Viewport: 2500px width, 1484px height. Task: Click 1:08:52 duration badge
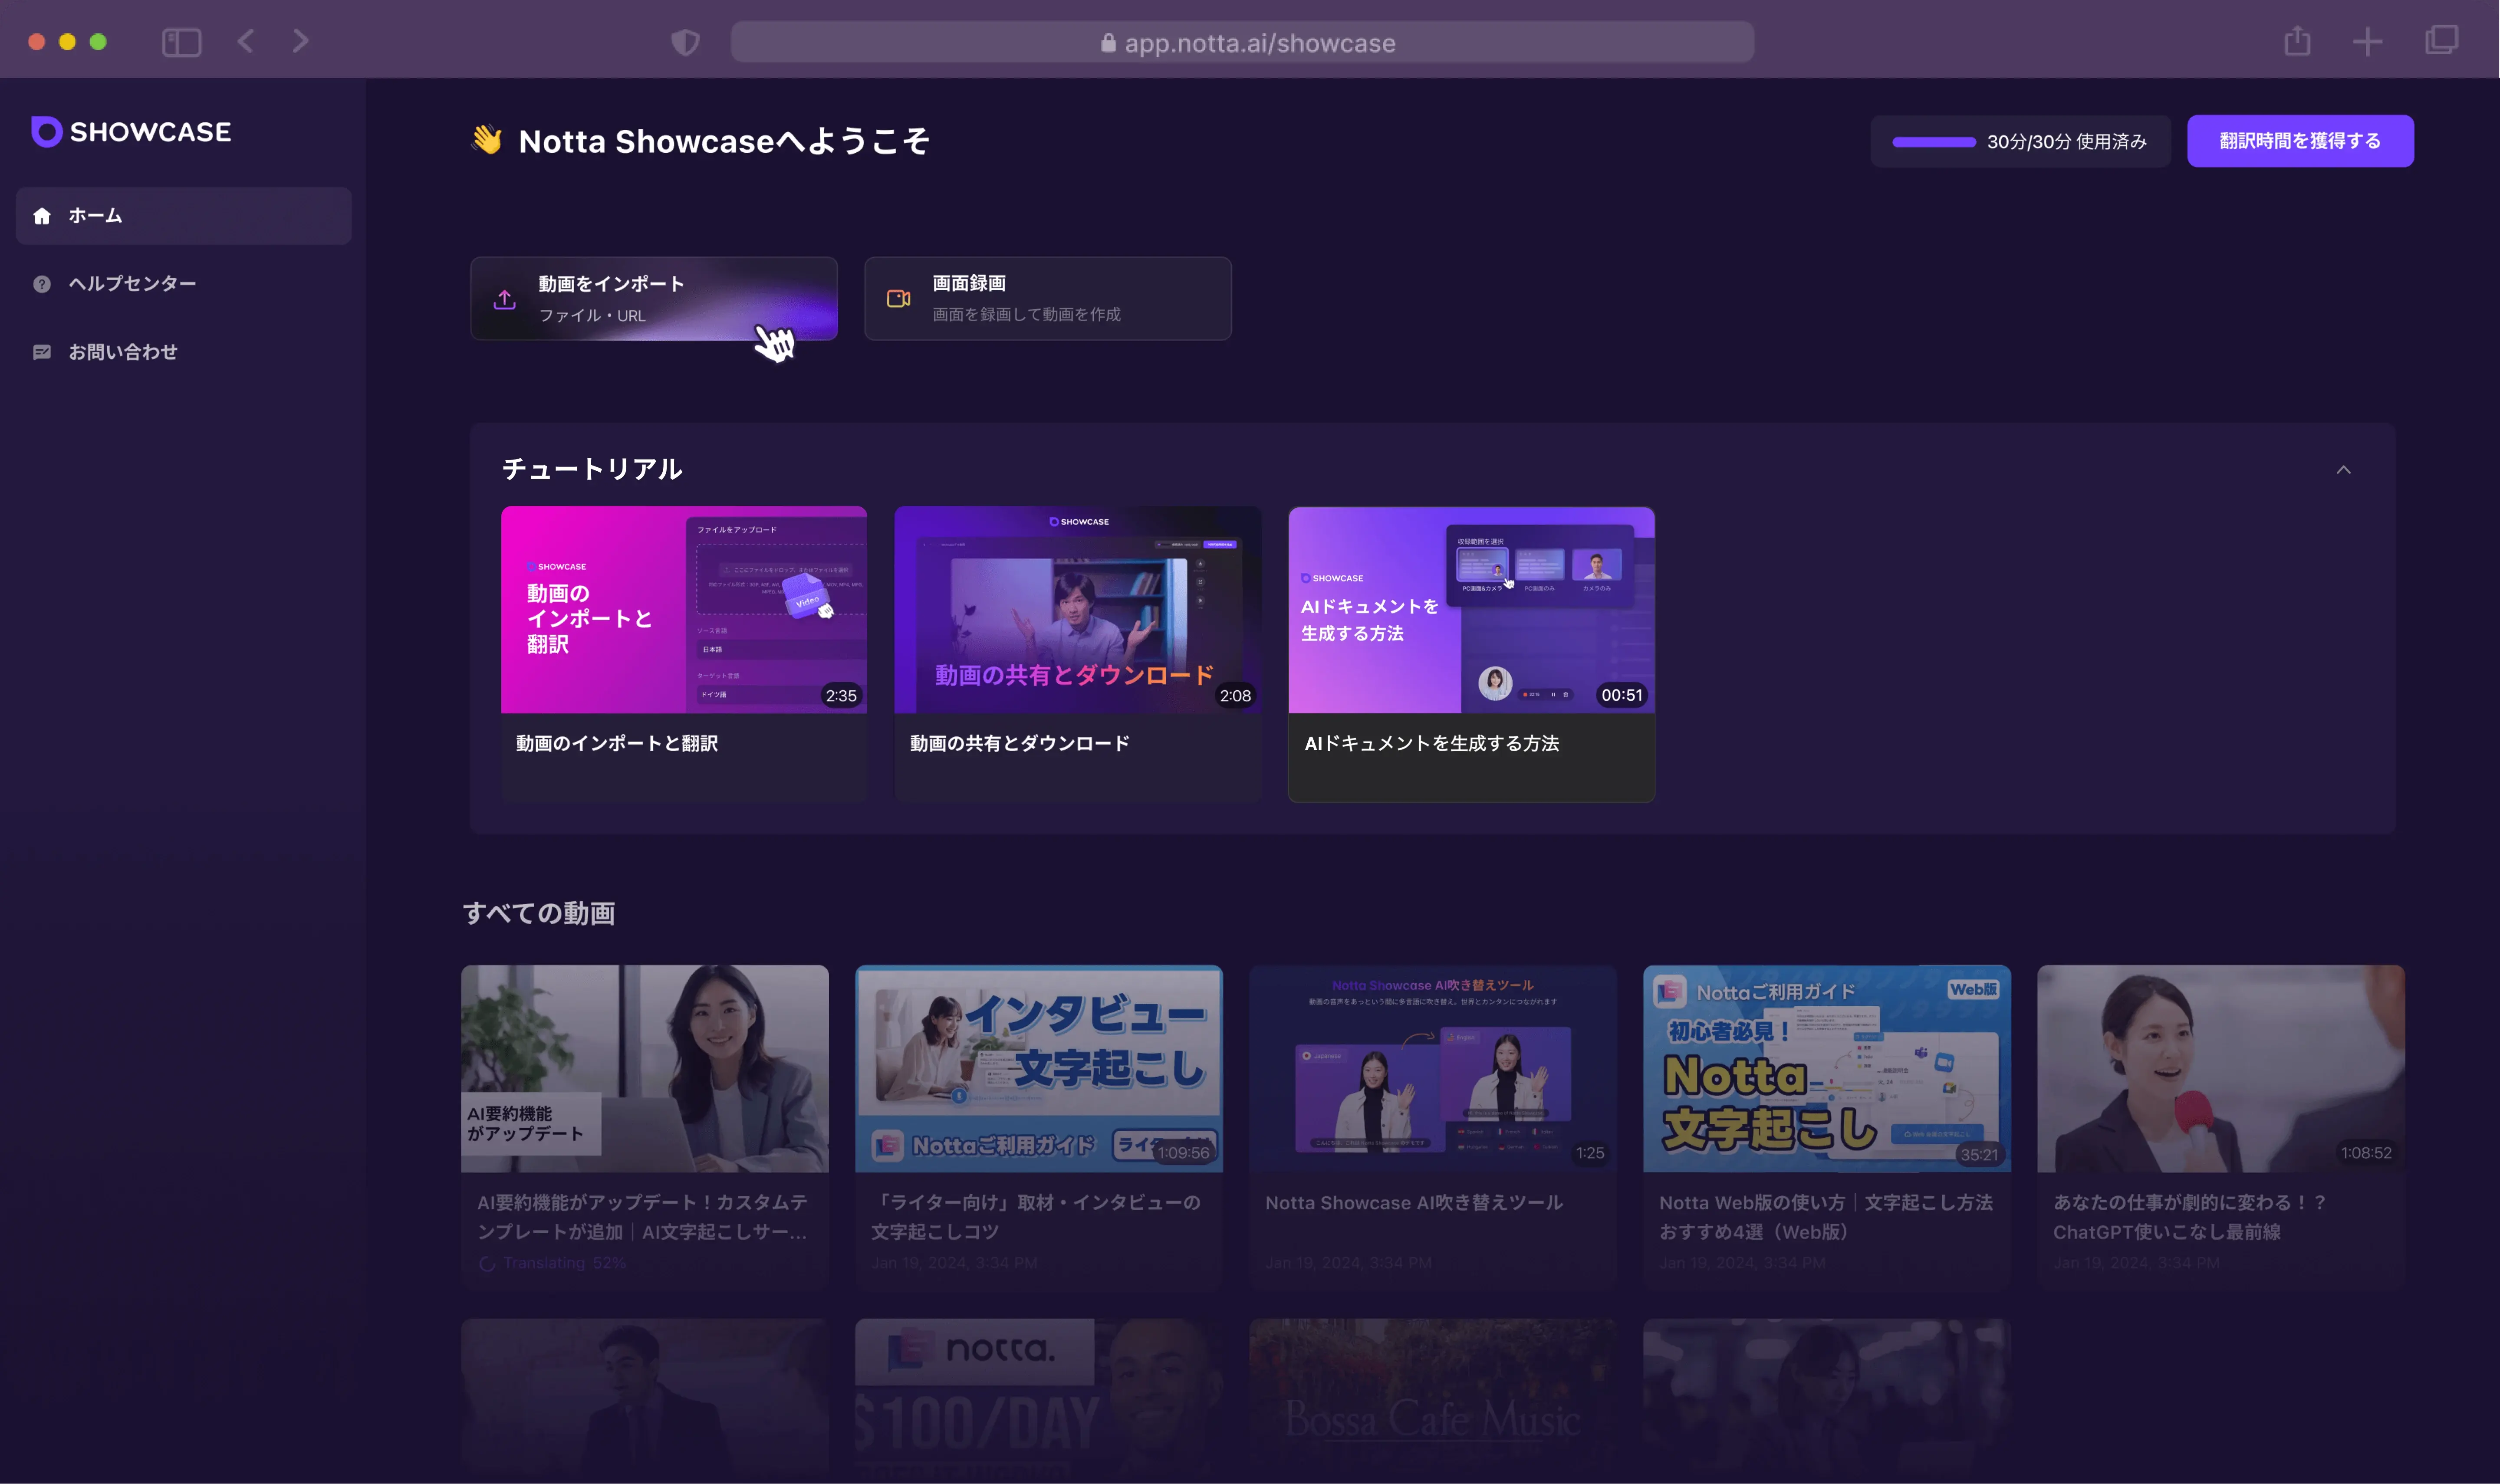pos(2366,1153)
